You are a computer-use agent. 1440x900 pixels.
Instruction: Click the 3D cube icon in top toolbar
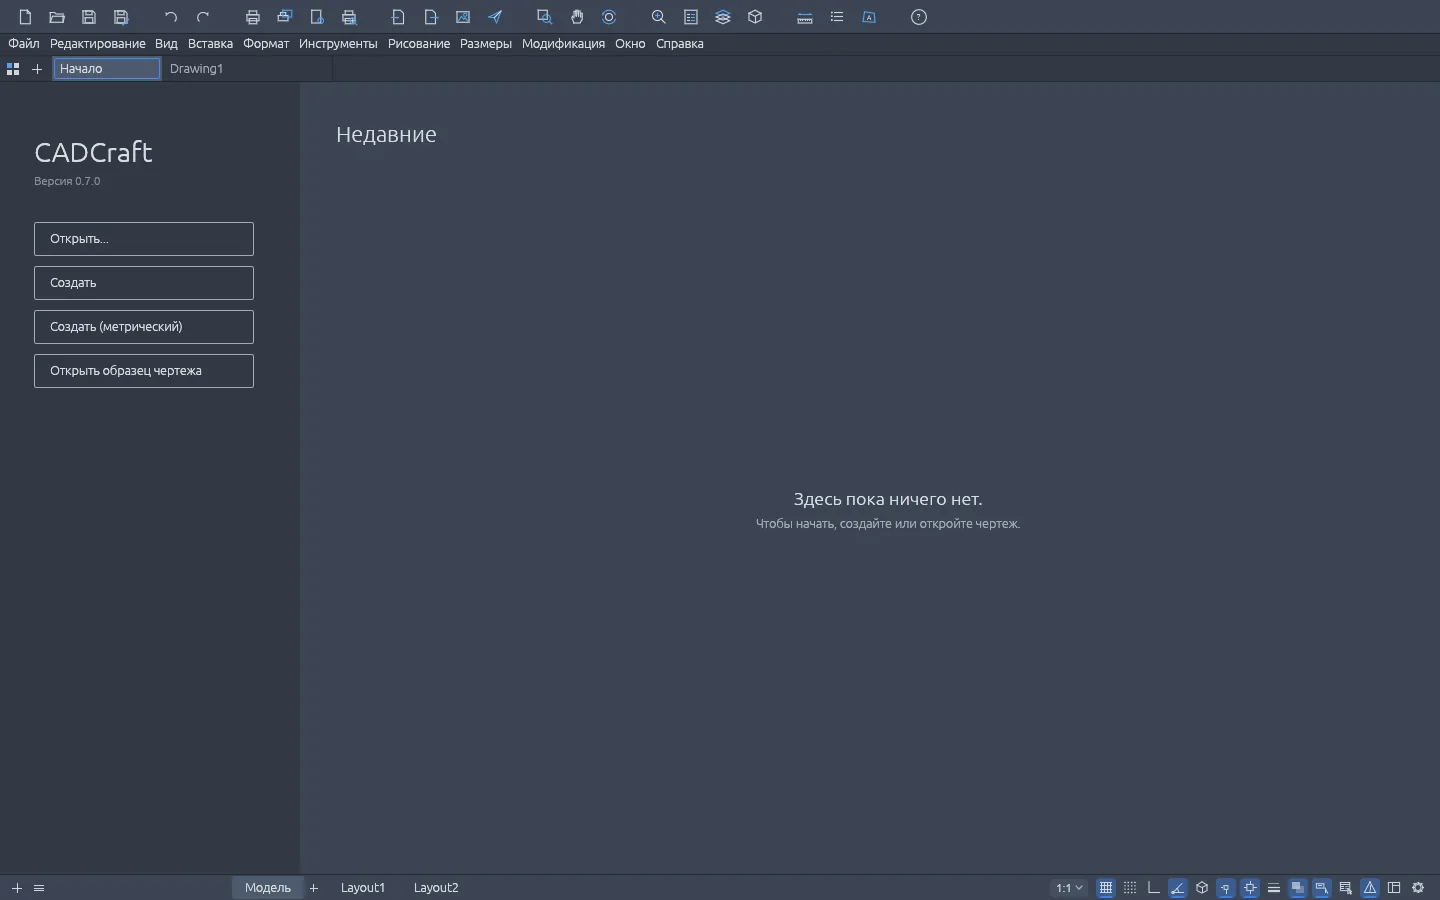(755, 17)
